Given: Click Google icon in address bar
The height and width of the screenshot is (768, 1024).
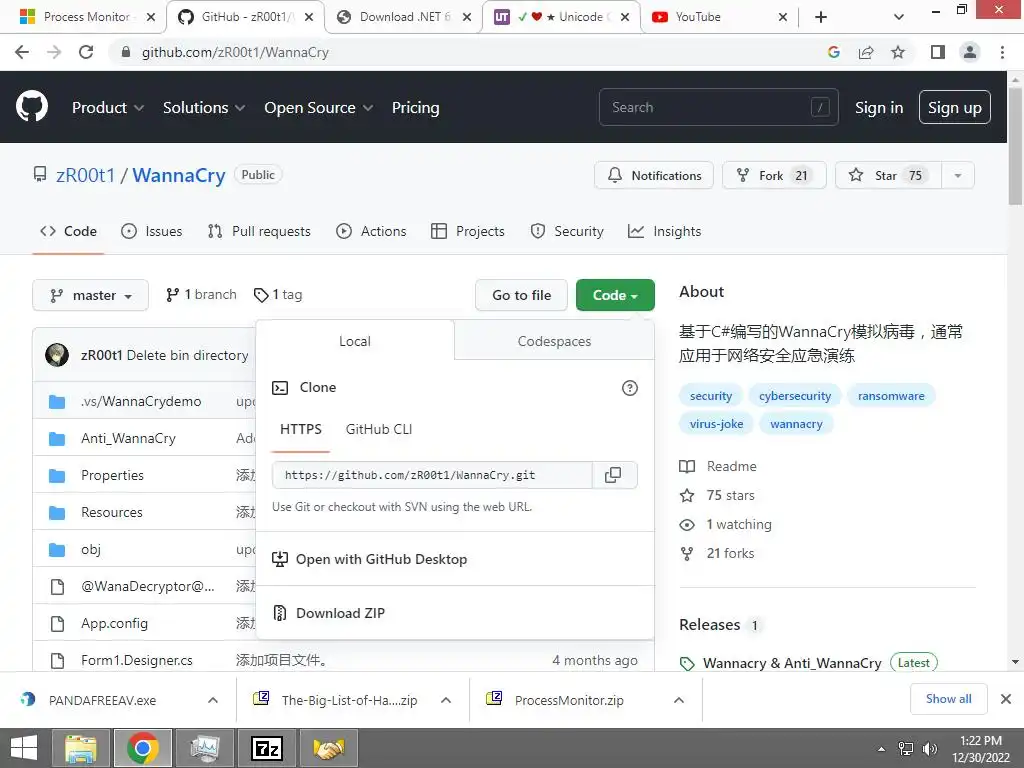Looking at the screenshot, I should pos(834,52).
